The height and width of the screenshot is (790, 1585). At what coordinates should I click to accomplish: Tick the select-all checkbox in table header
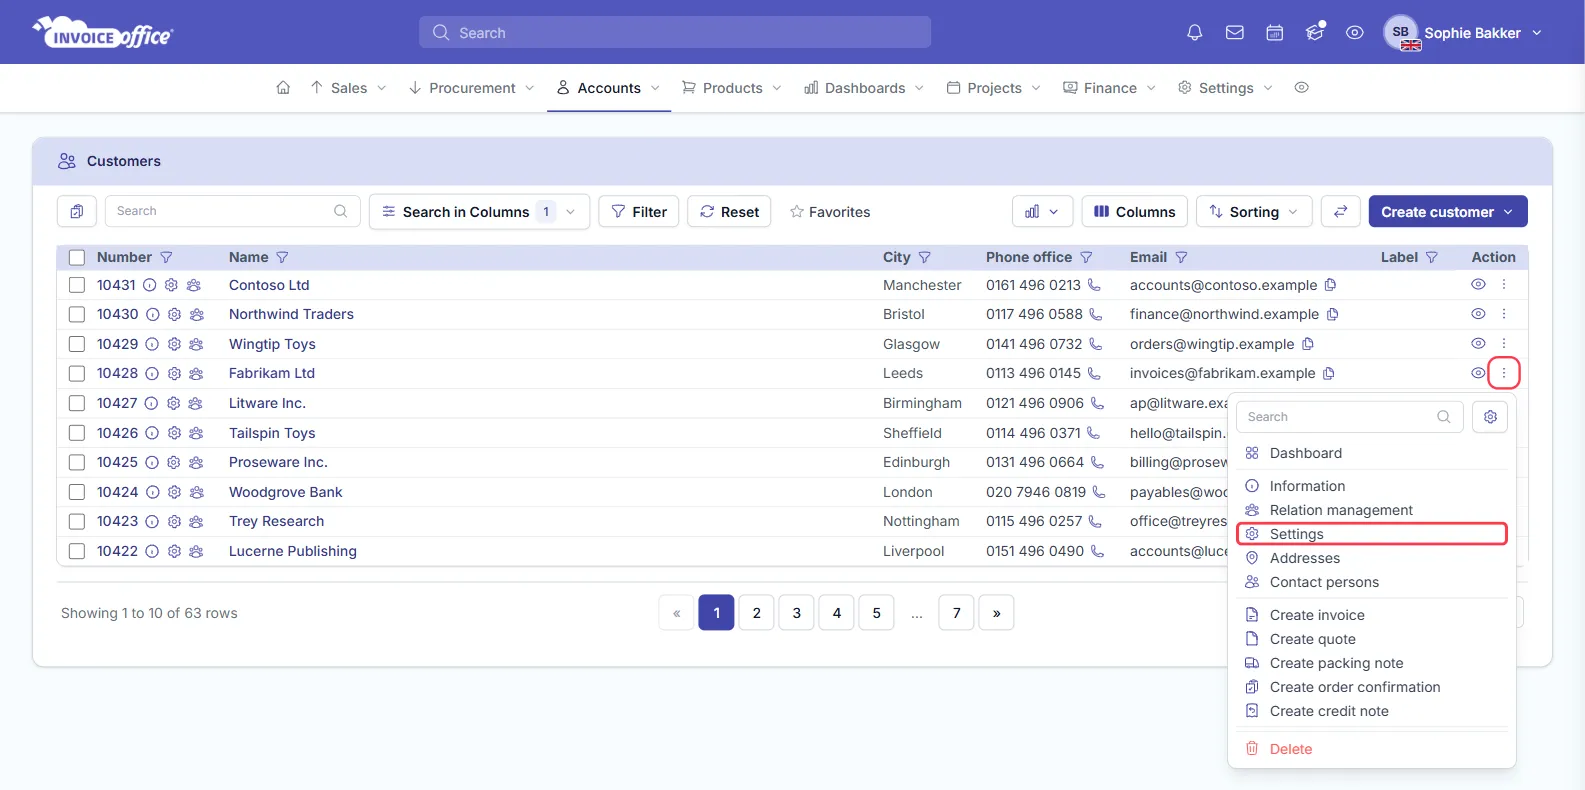[77, 257]
